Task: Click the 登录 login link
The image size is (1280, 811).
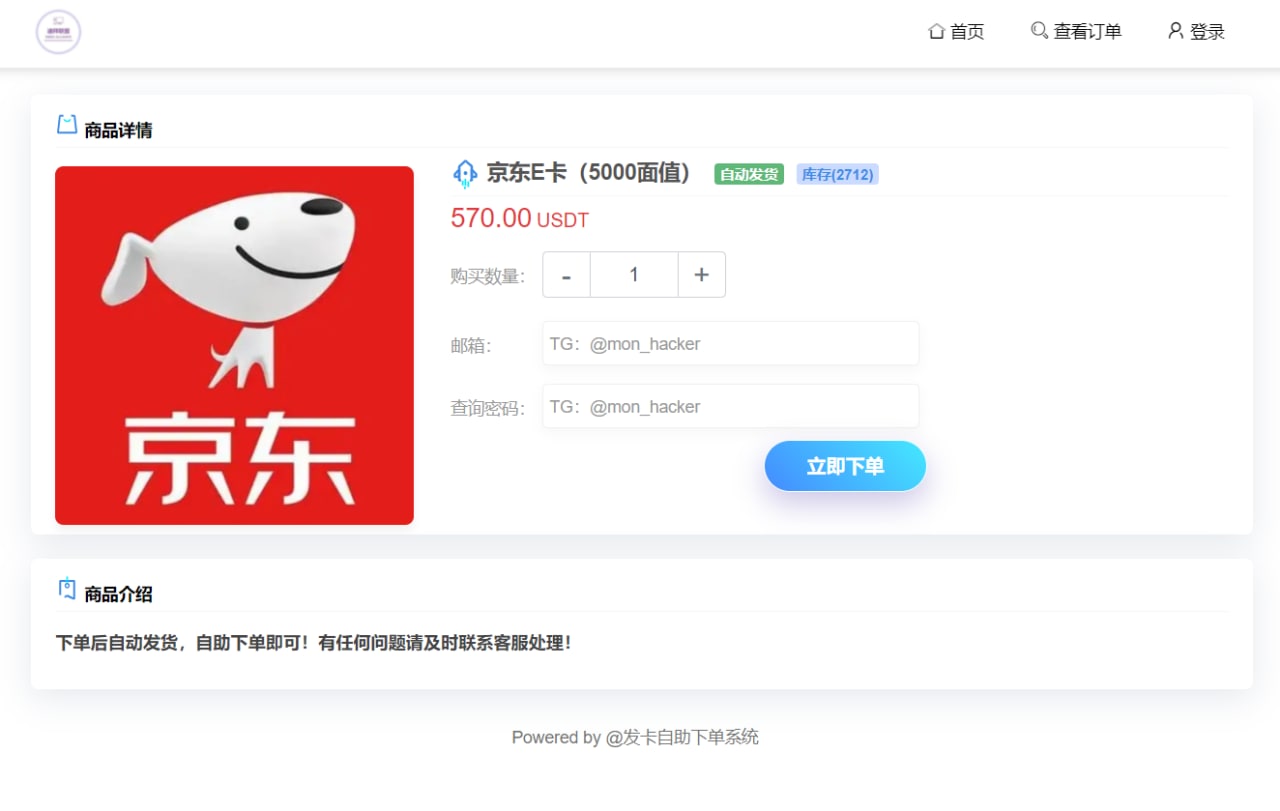Action: [1205, 31]
